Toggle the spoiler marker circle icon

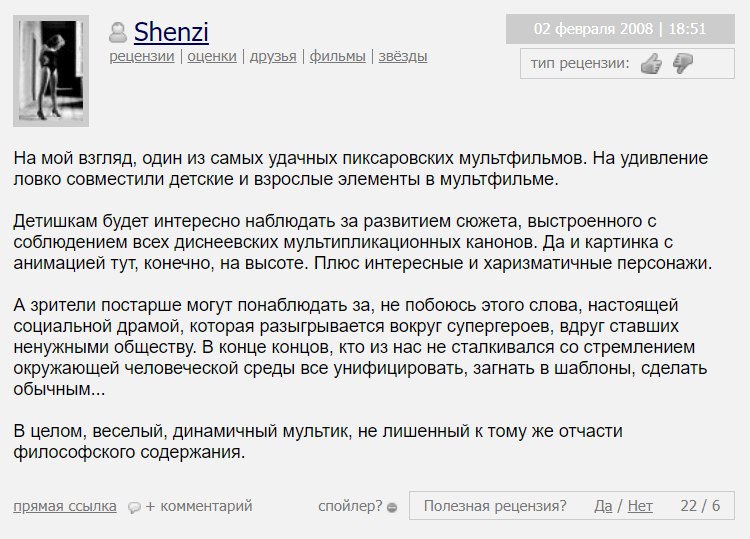pos(392,507)
